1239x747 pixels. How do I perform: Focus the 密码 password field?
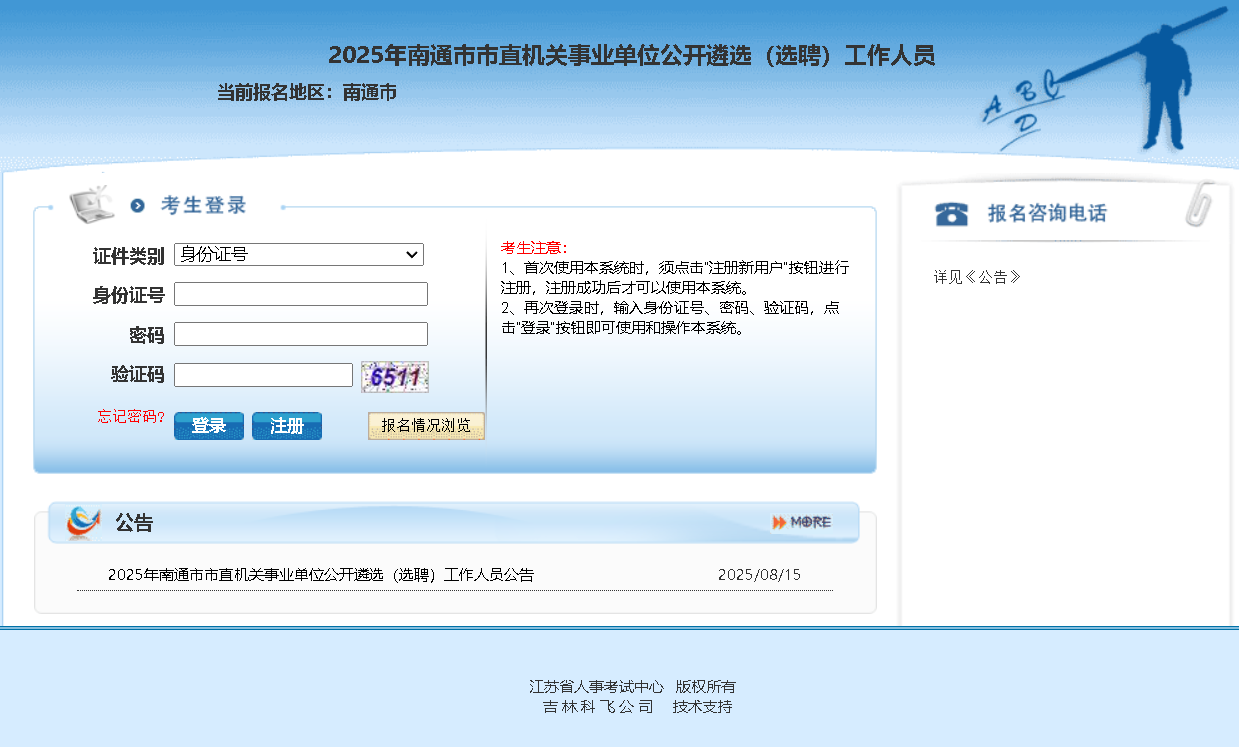click(x=301, y=334)
